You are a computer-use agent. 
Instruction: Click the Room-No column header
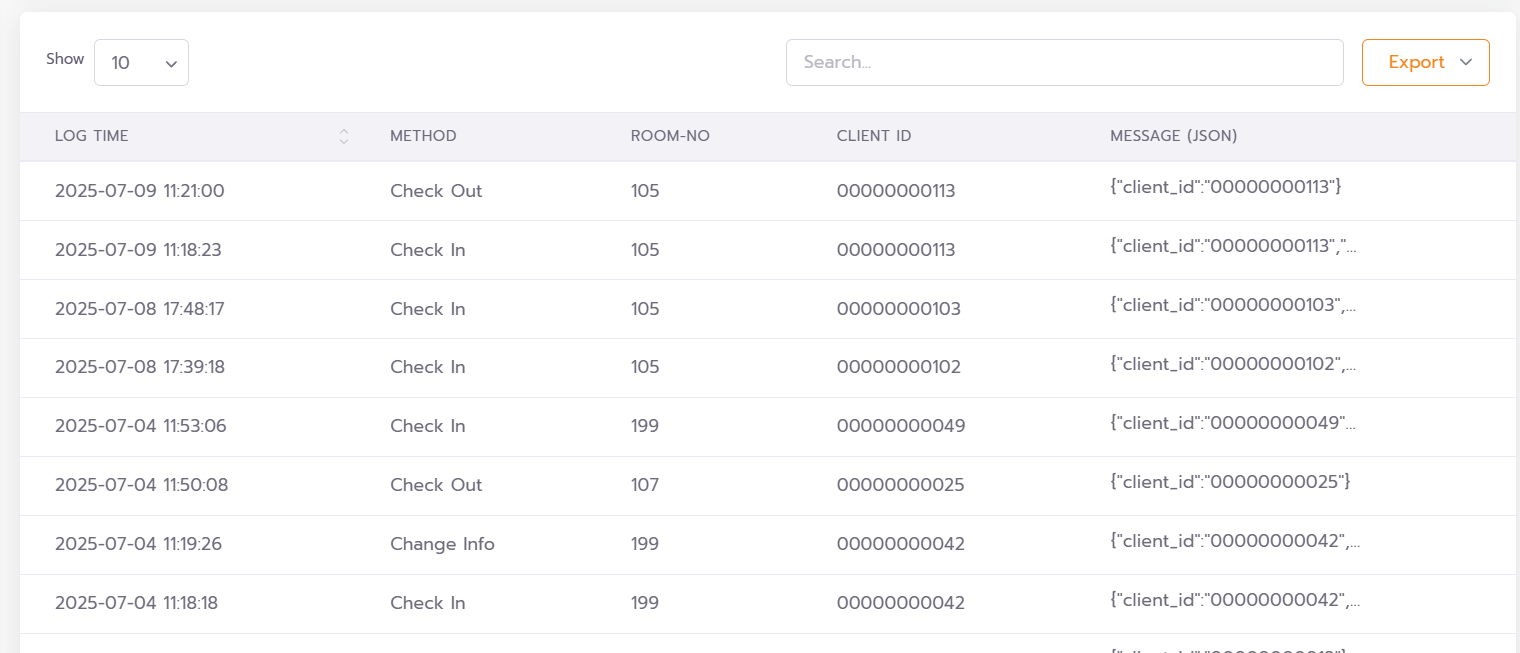(670, 136)
